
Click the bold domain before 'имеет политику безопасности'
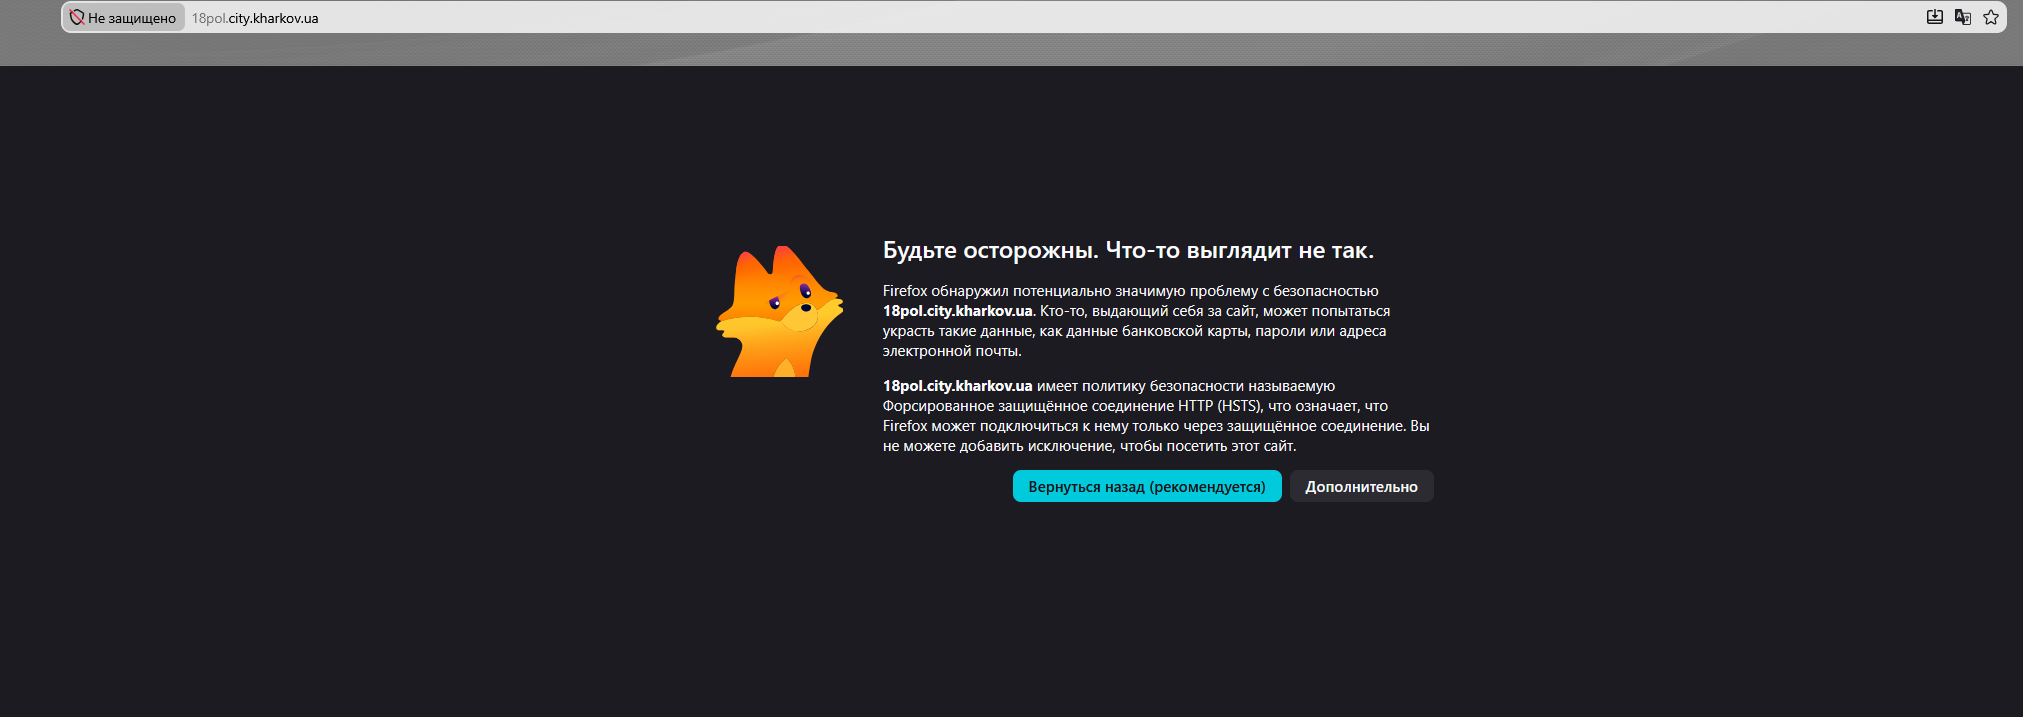(x=957, y=386)
